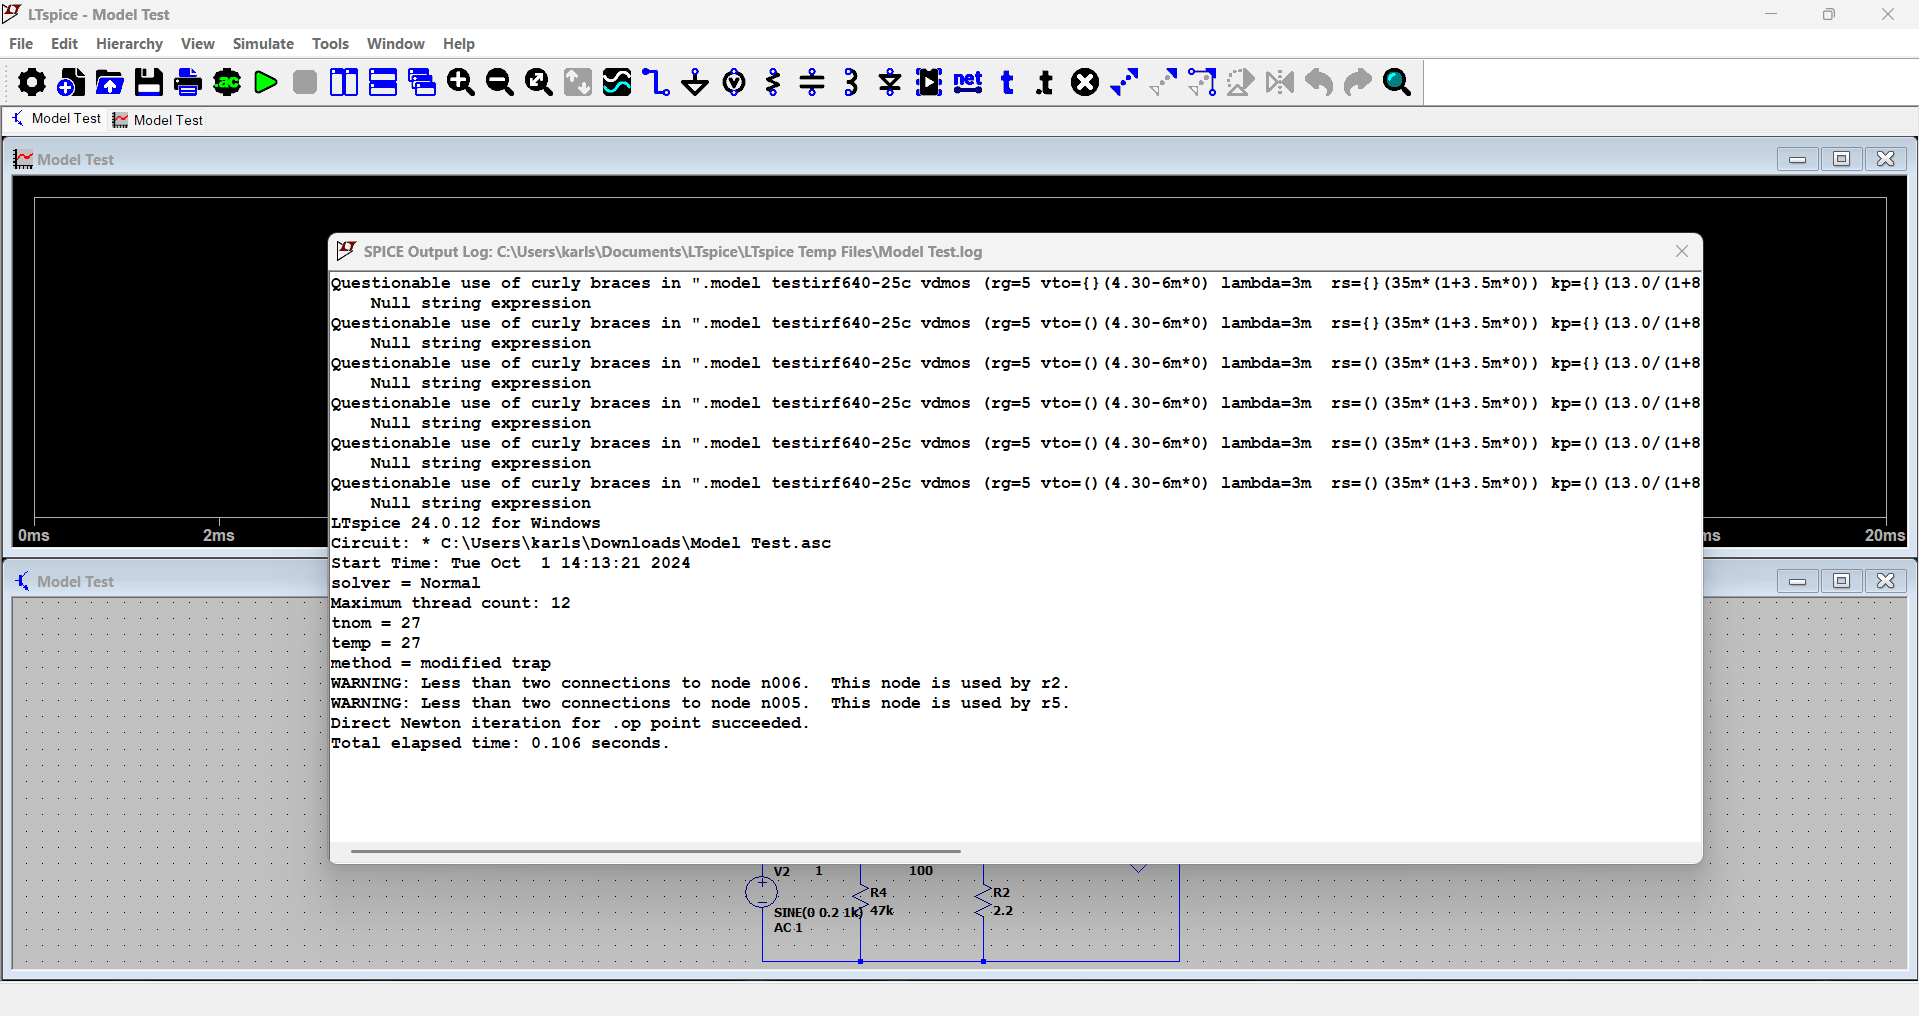The height and width of the screenshot is (1016, 1919).
Task: Open Configure Analysis (.ac) icon
Action: (227, 82)
